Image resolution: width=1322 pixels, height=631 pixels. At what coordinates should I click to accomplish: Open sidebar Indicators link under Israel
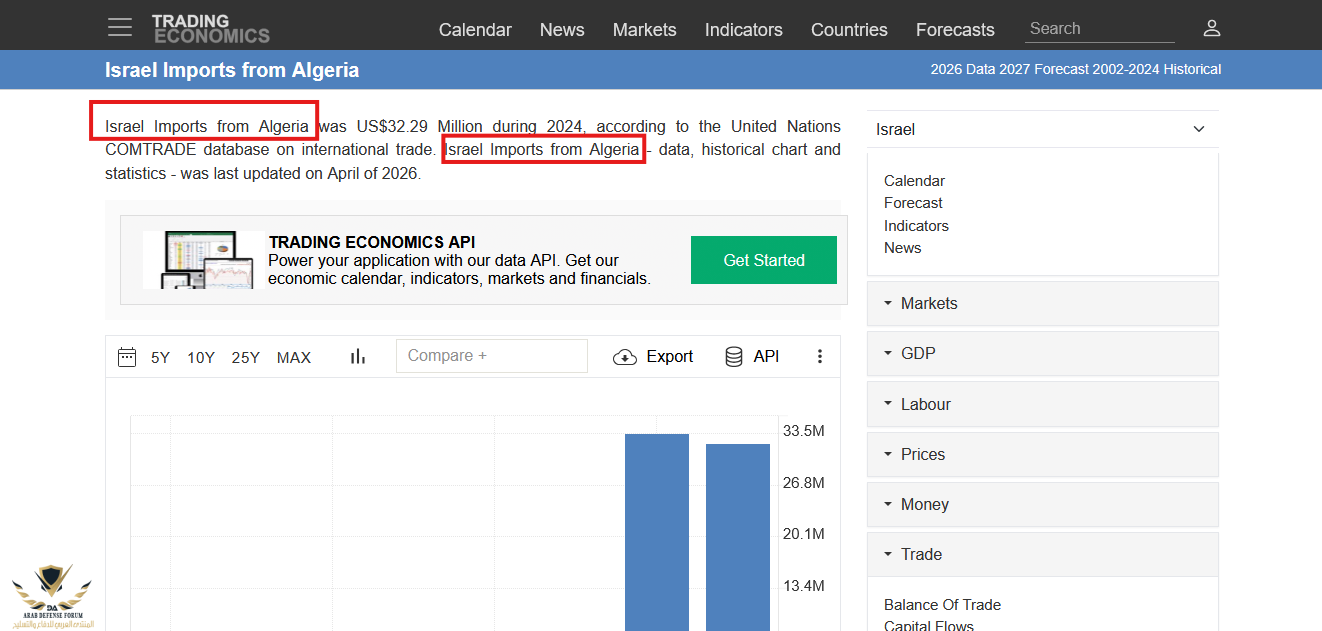coord(916,226)
